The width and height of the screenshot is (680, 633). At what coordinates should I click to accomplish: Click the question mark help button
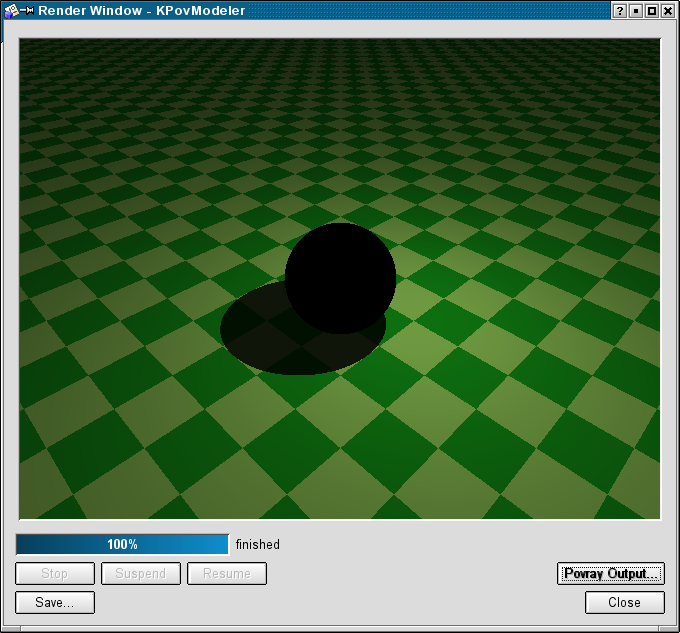coord(620,10)
